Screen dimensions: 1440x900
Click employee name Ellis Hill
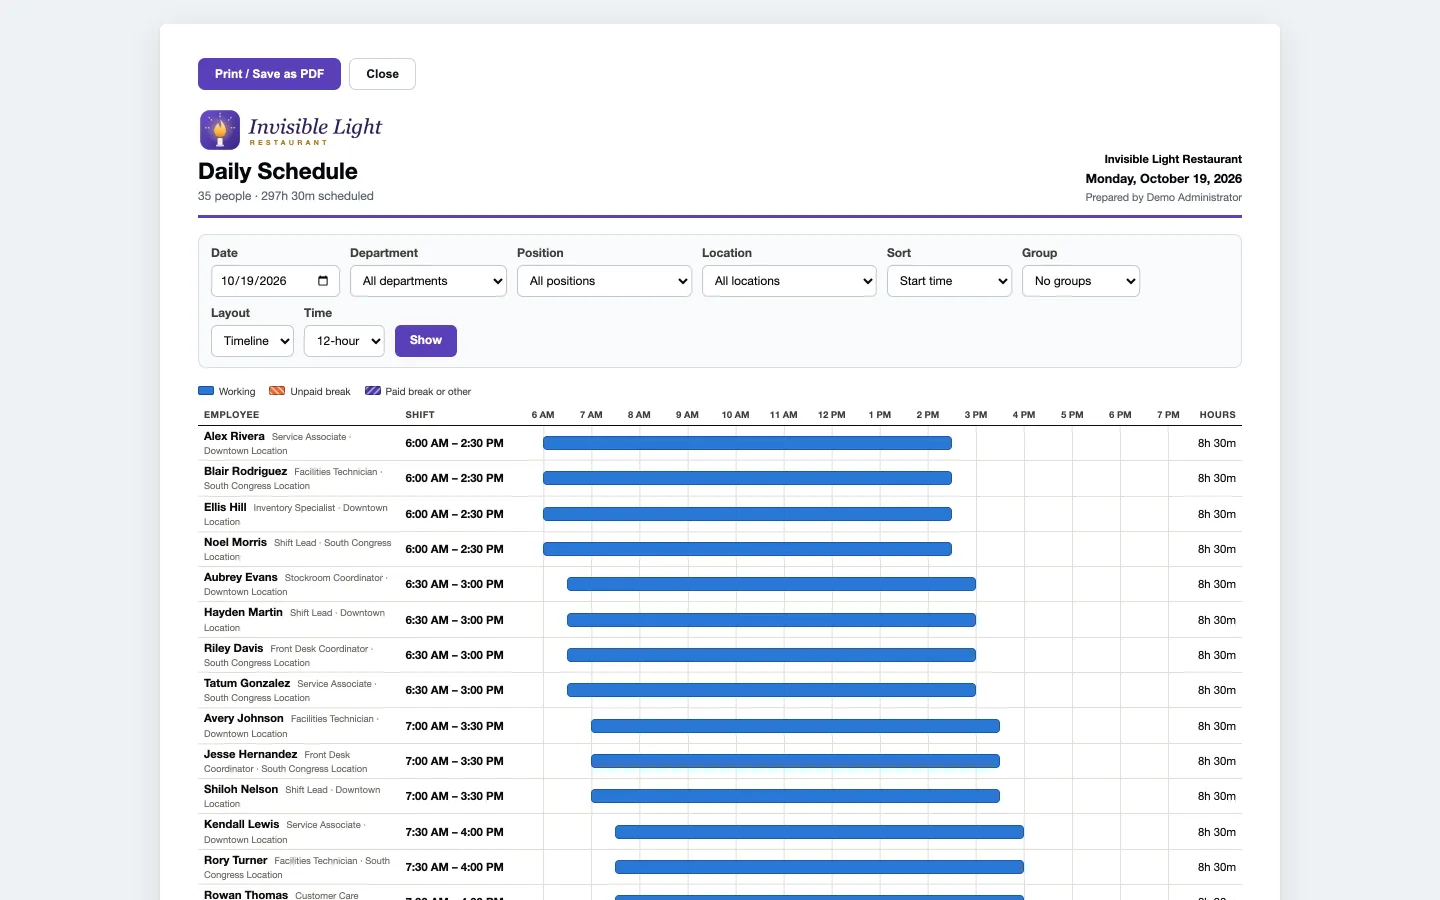[x=225, y=507]
